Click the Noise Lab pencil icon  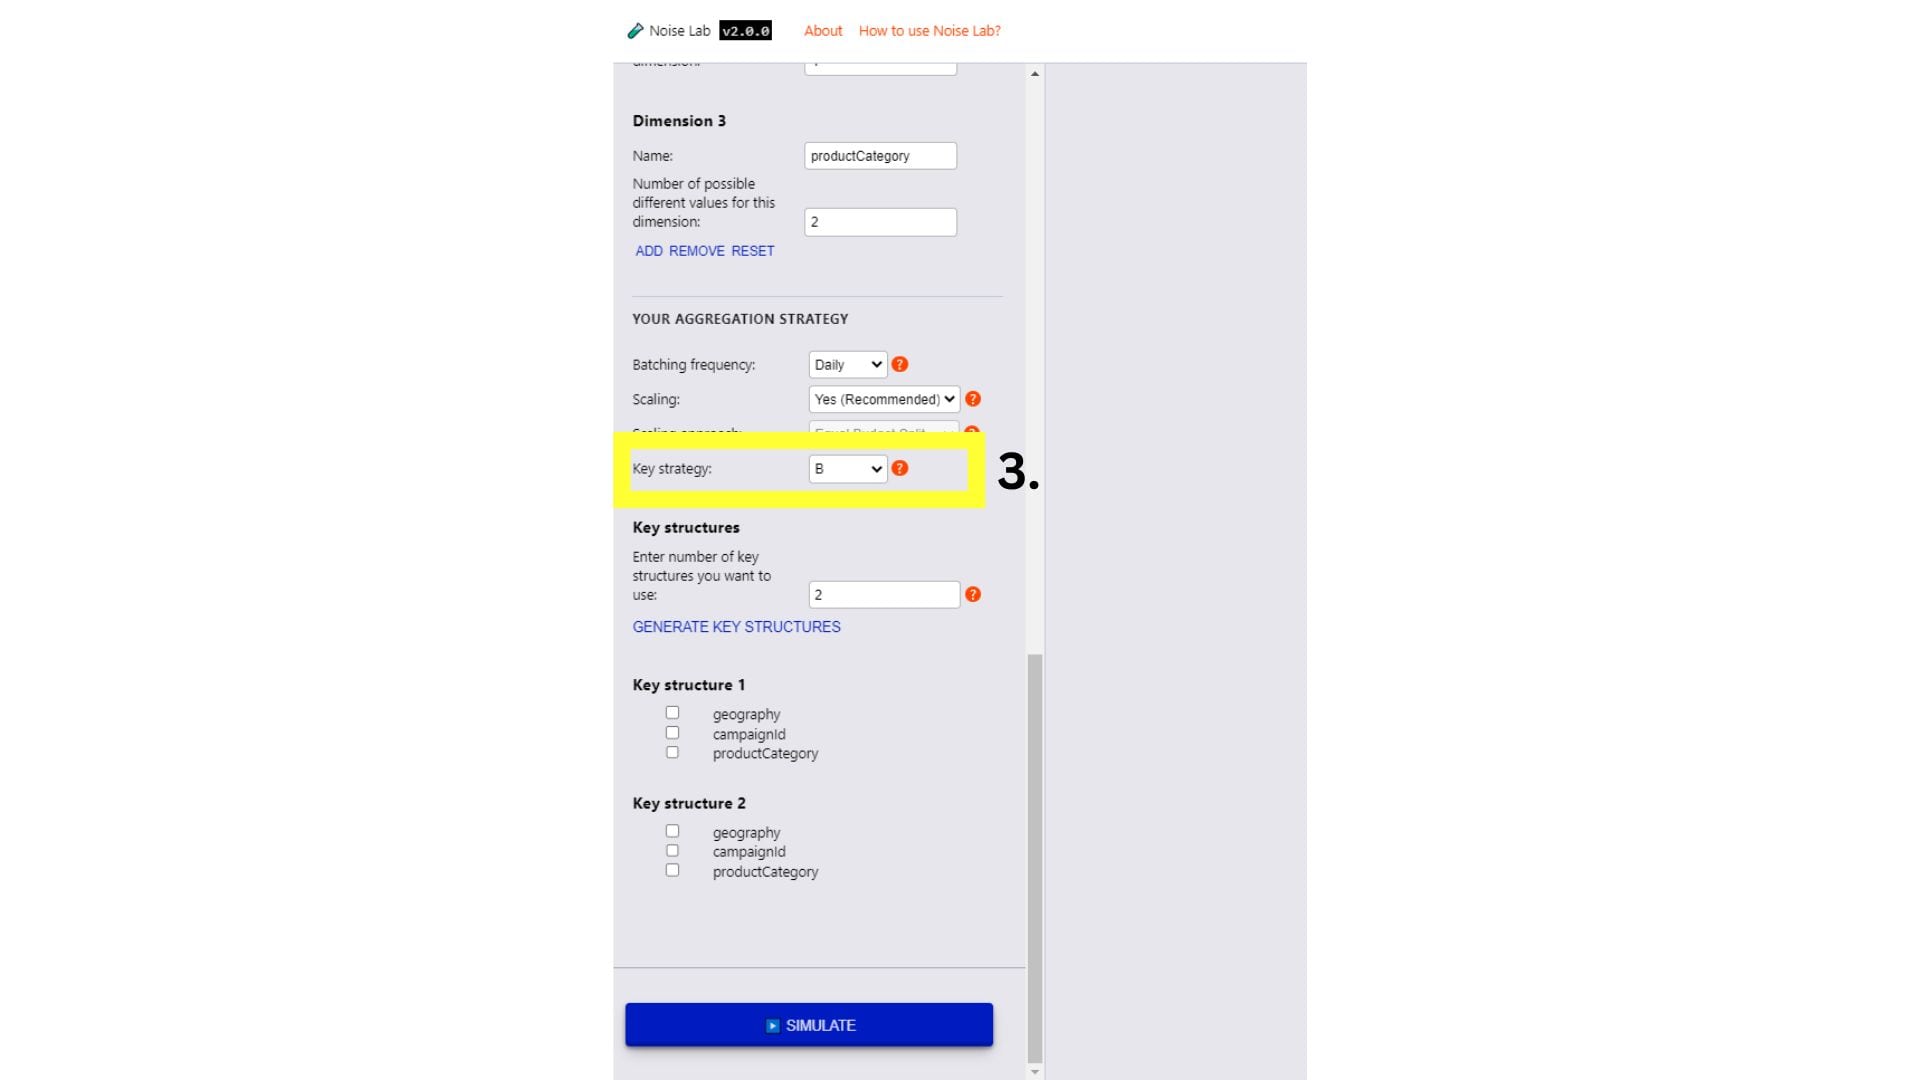pos(632,30)
